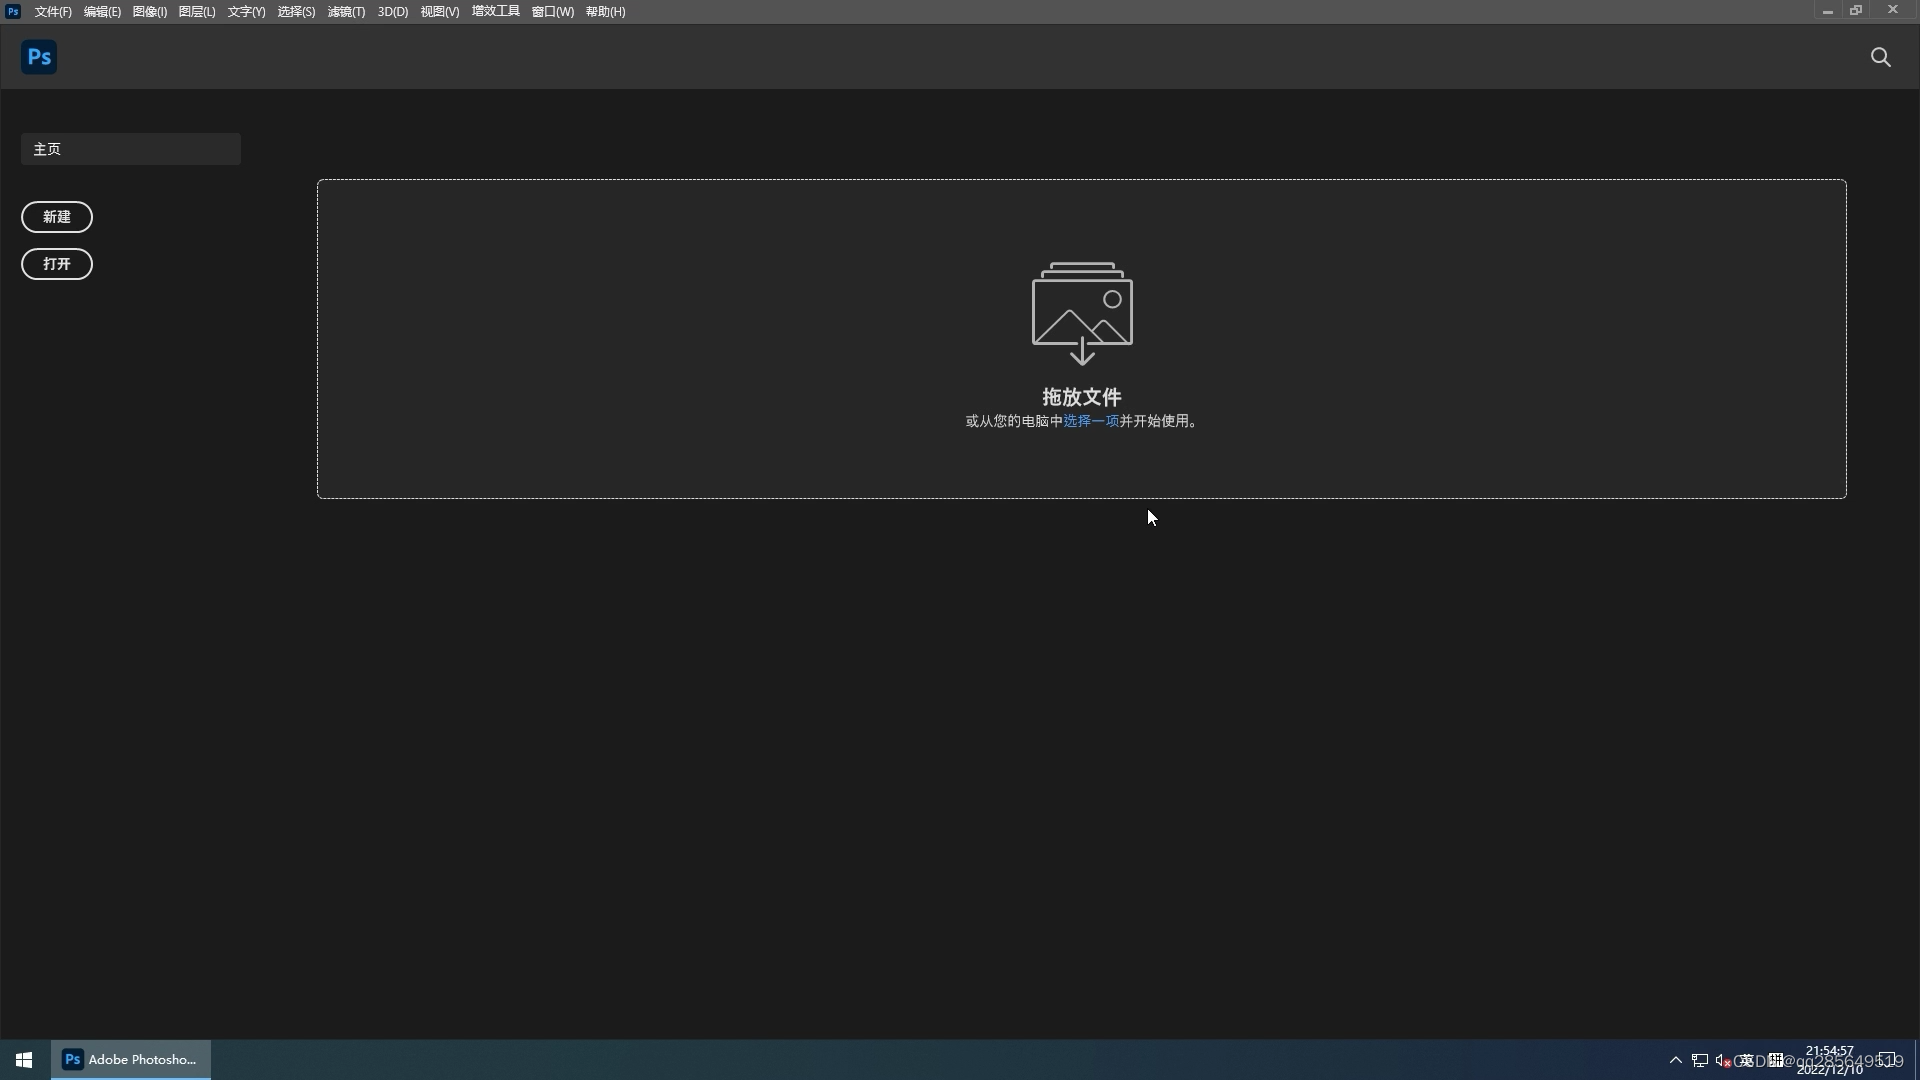This screenshot has width=1920, height=1080.
Task: Click the drag-and-drop image placeholder icon
Action: (1082, 313)
